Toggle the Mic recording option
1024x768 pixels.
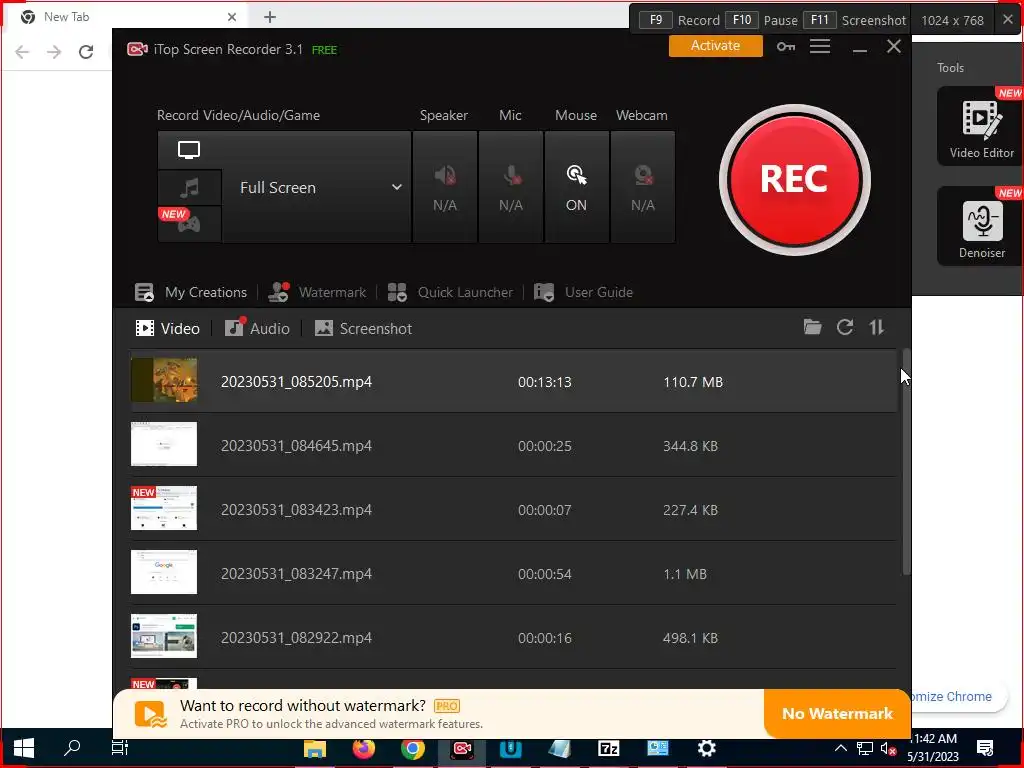point(511,187)
